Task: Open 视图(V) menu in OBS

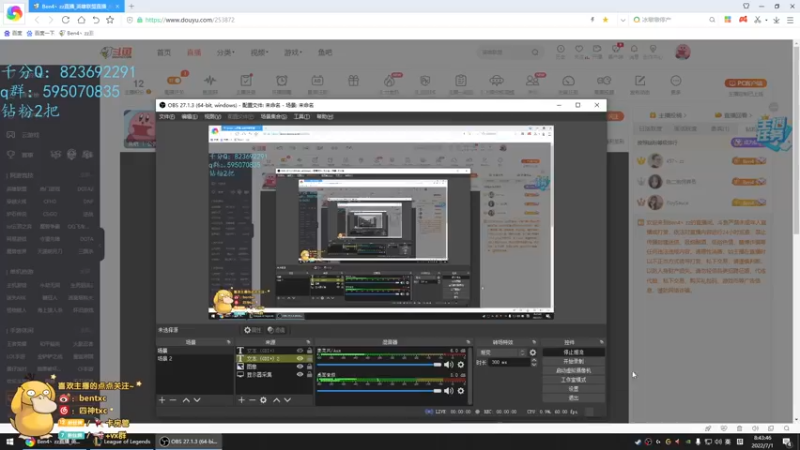Action: click(212, 117)
